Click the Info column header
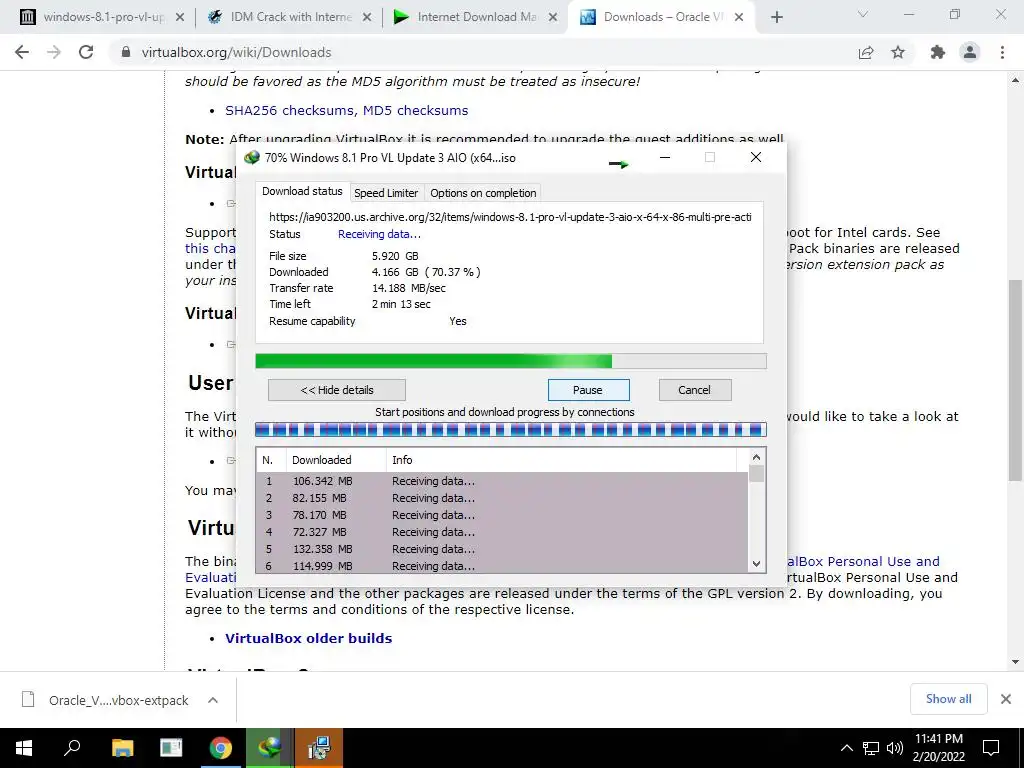 tap(561, 460)
